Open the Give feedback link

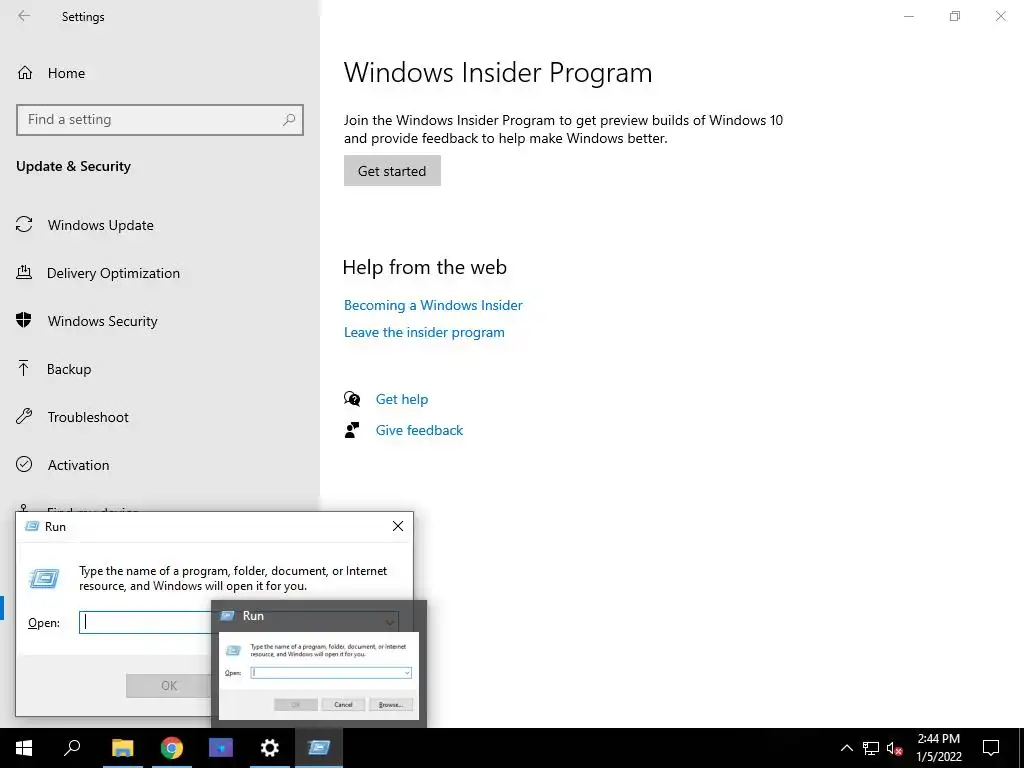point(419,430)
